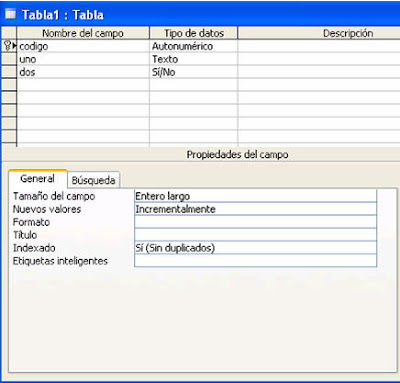Click the uno field name cell

[83, 59]
